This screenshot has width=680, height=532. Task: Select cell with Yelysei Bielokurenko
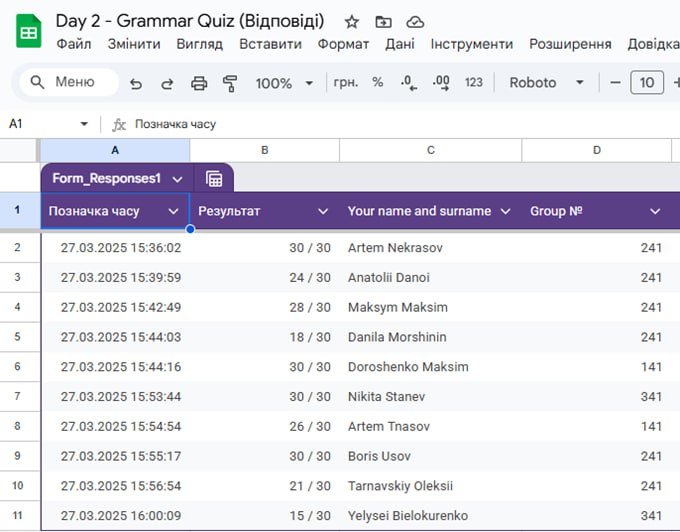click(x=431, y=516)
